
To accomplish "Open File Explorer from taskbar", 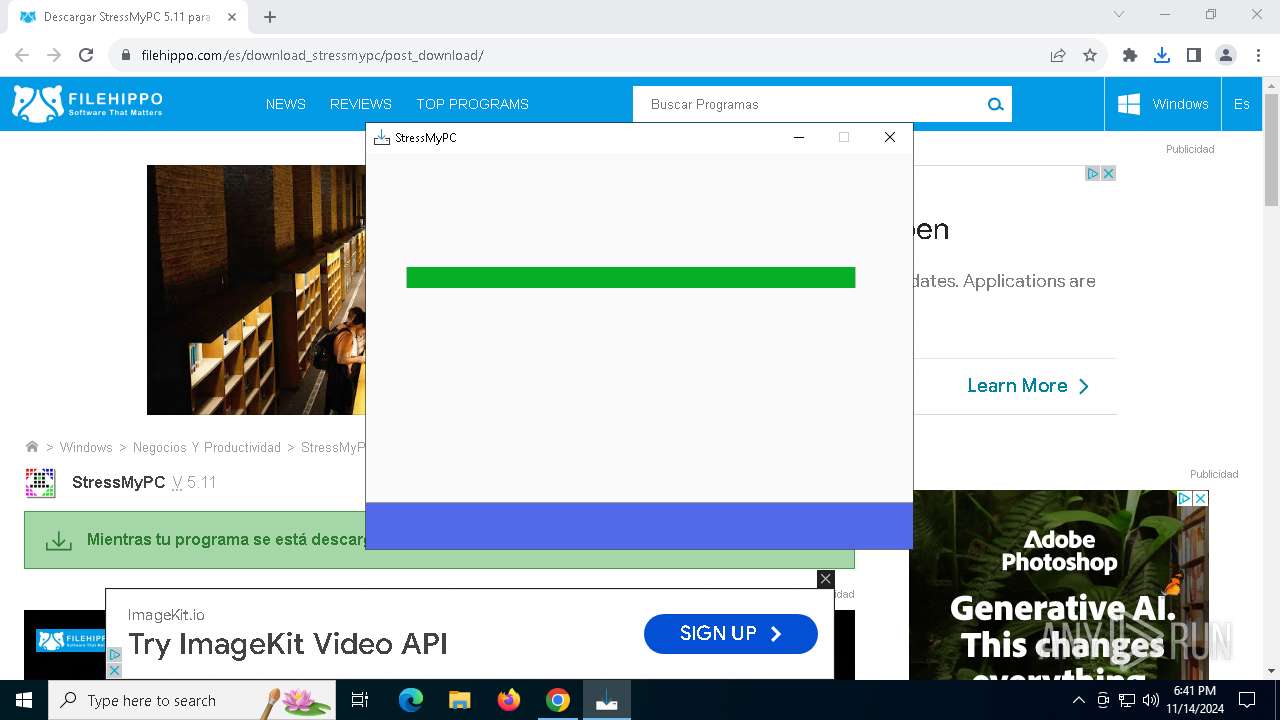I will point(459,700).
